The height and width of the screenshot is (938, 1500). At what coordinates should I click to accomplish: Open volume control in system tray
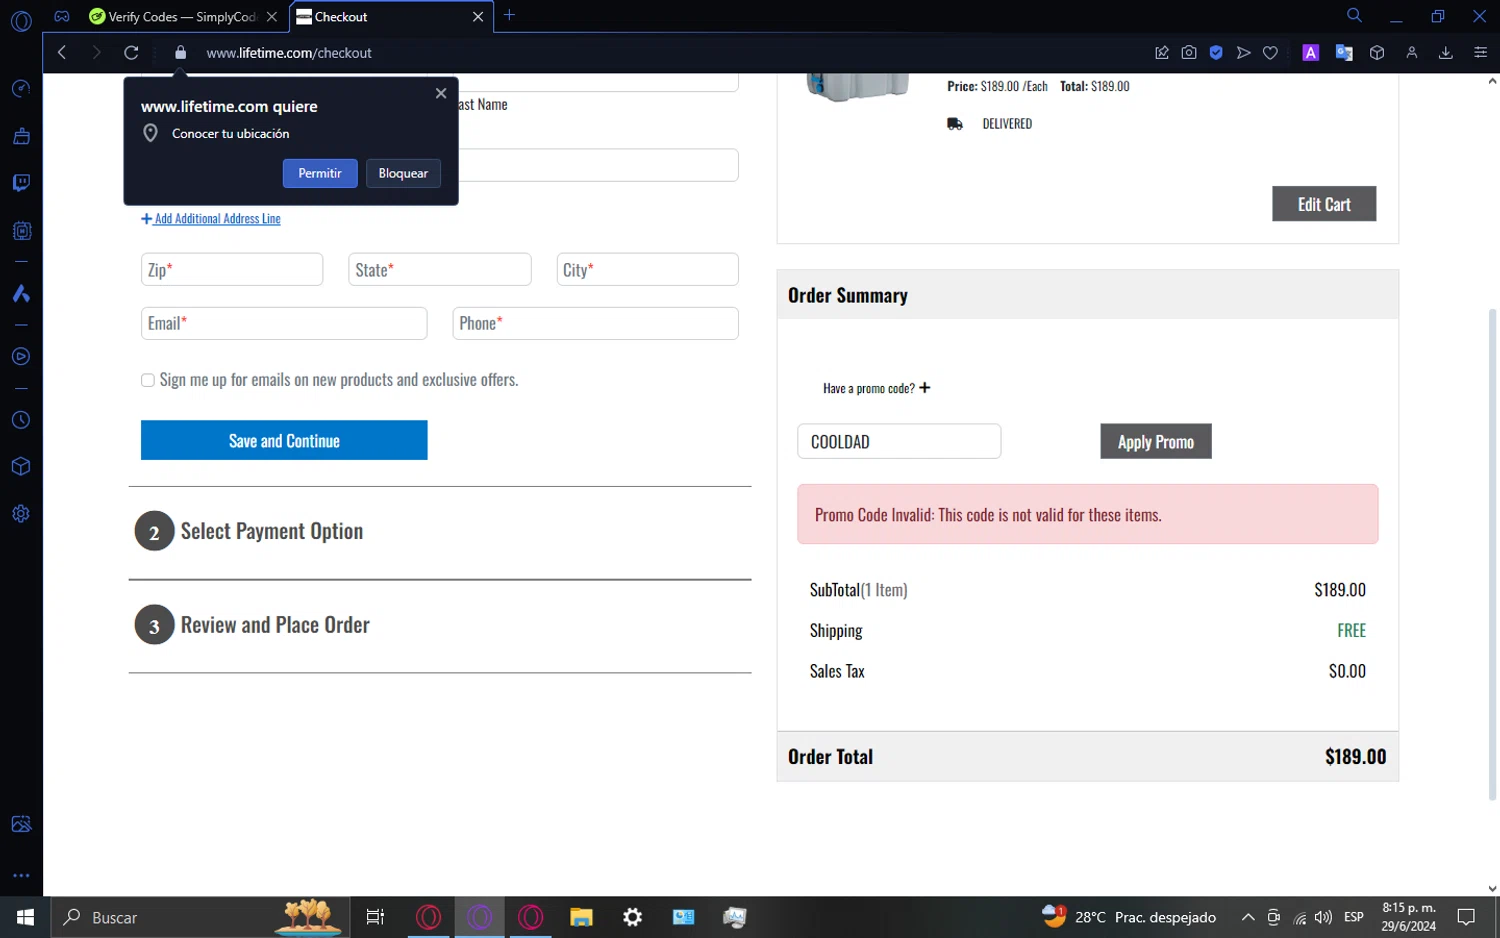click(1324, 917)
